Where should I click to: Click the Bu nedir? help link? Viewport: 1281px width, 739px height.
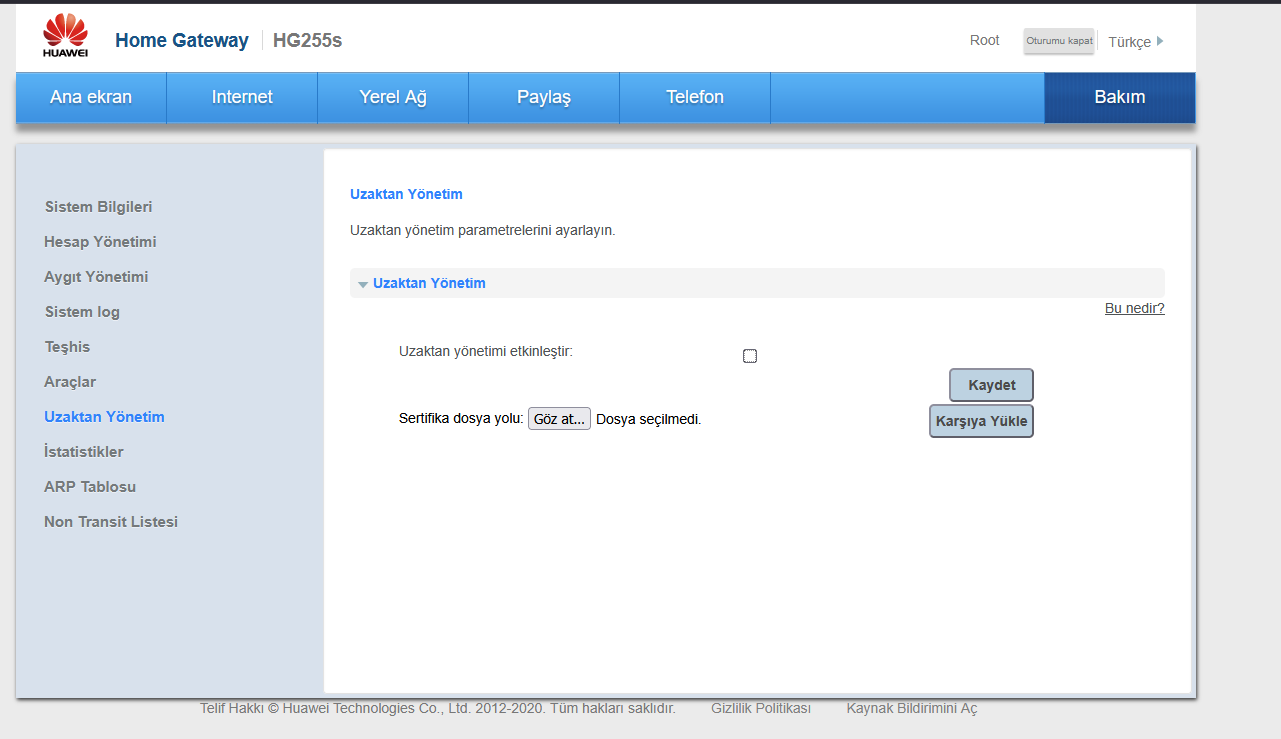[x=1134, y=308]
